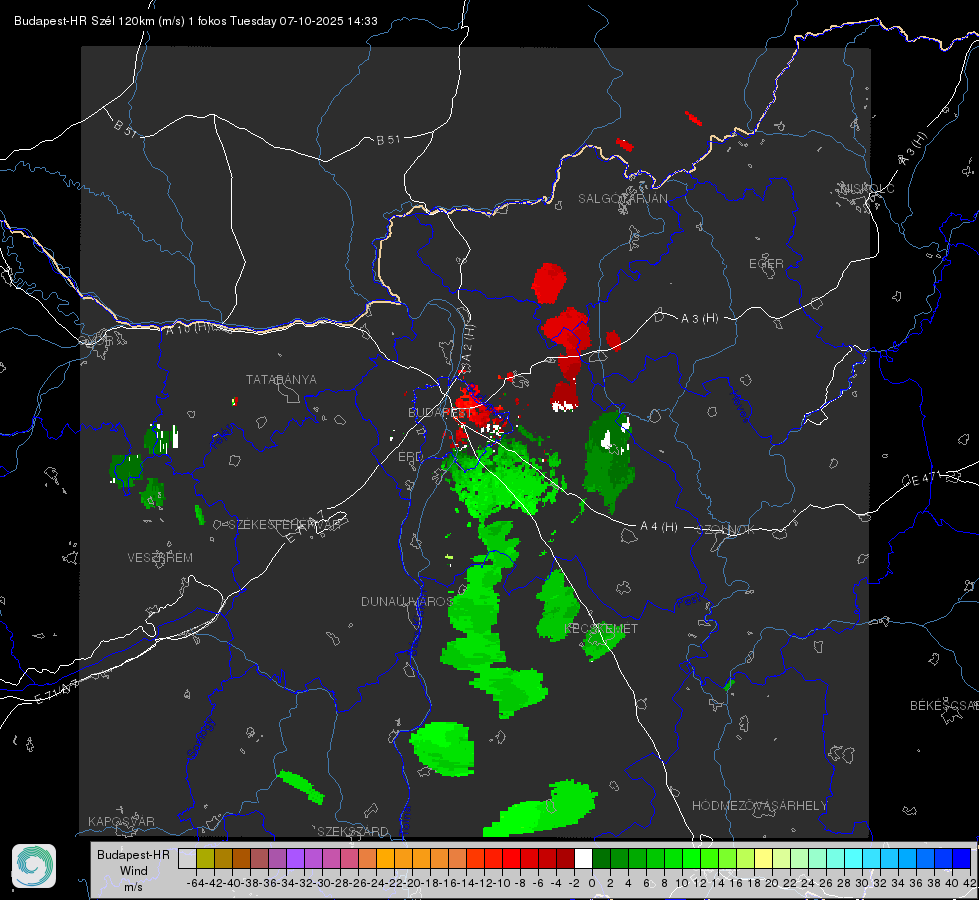
Task: Click the -64 legend value
Action: click(x=195, y=883)
